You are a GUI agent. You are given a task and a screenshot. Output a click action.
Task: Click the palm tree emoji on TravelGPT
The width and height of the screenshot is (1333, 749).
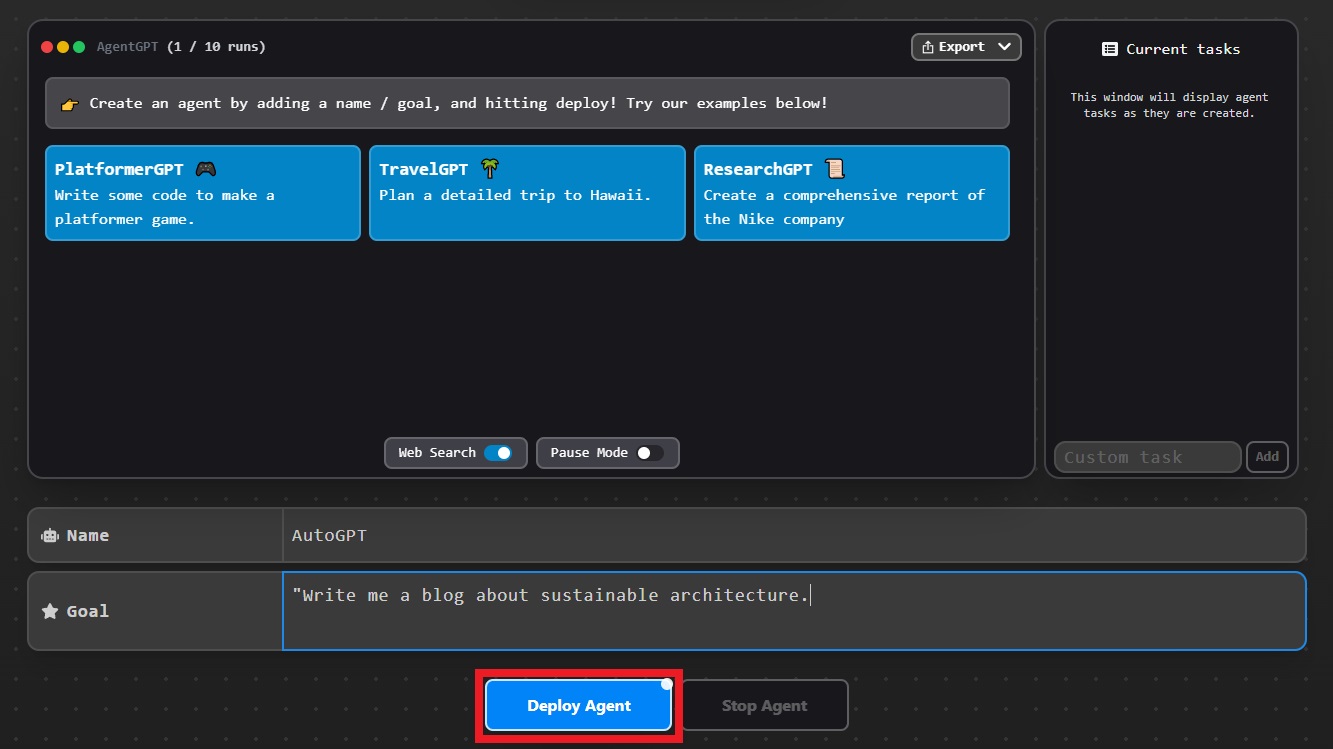tap(489, 169)
